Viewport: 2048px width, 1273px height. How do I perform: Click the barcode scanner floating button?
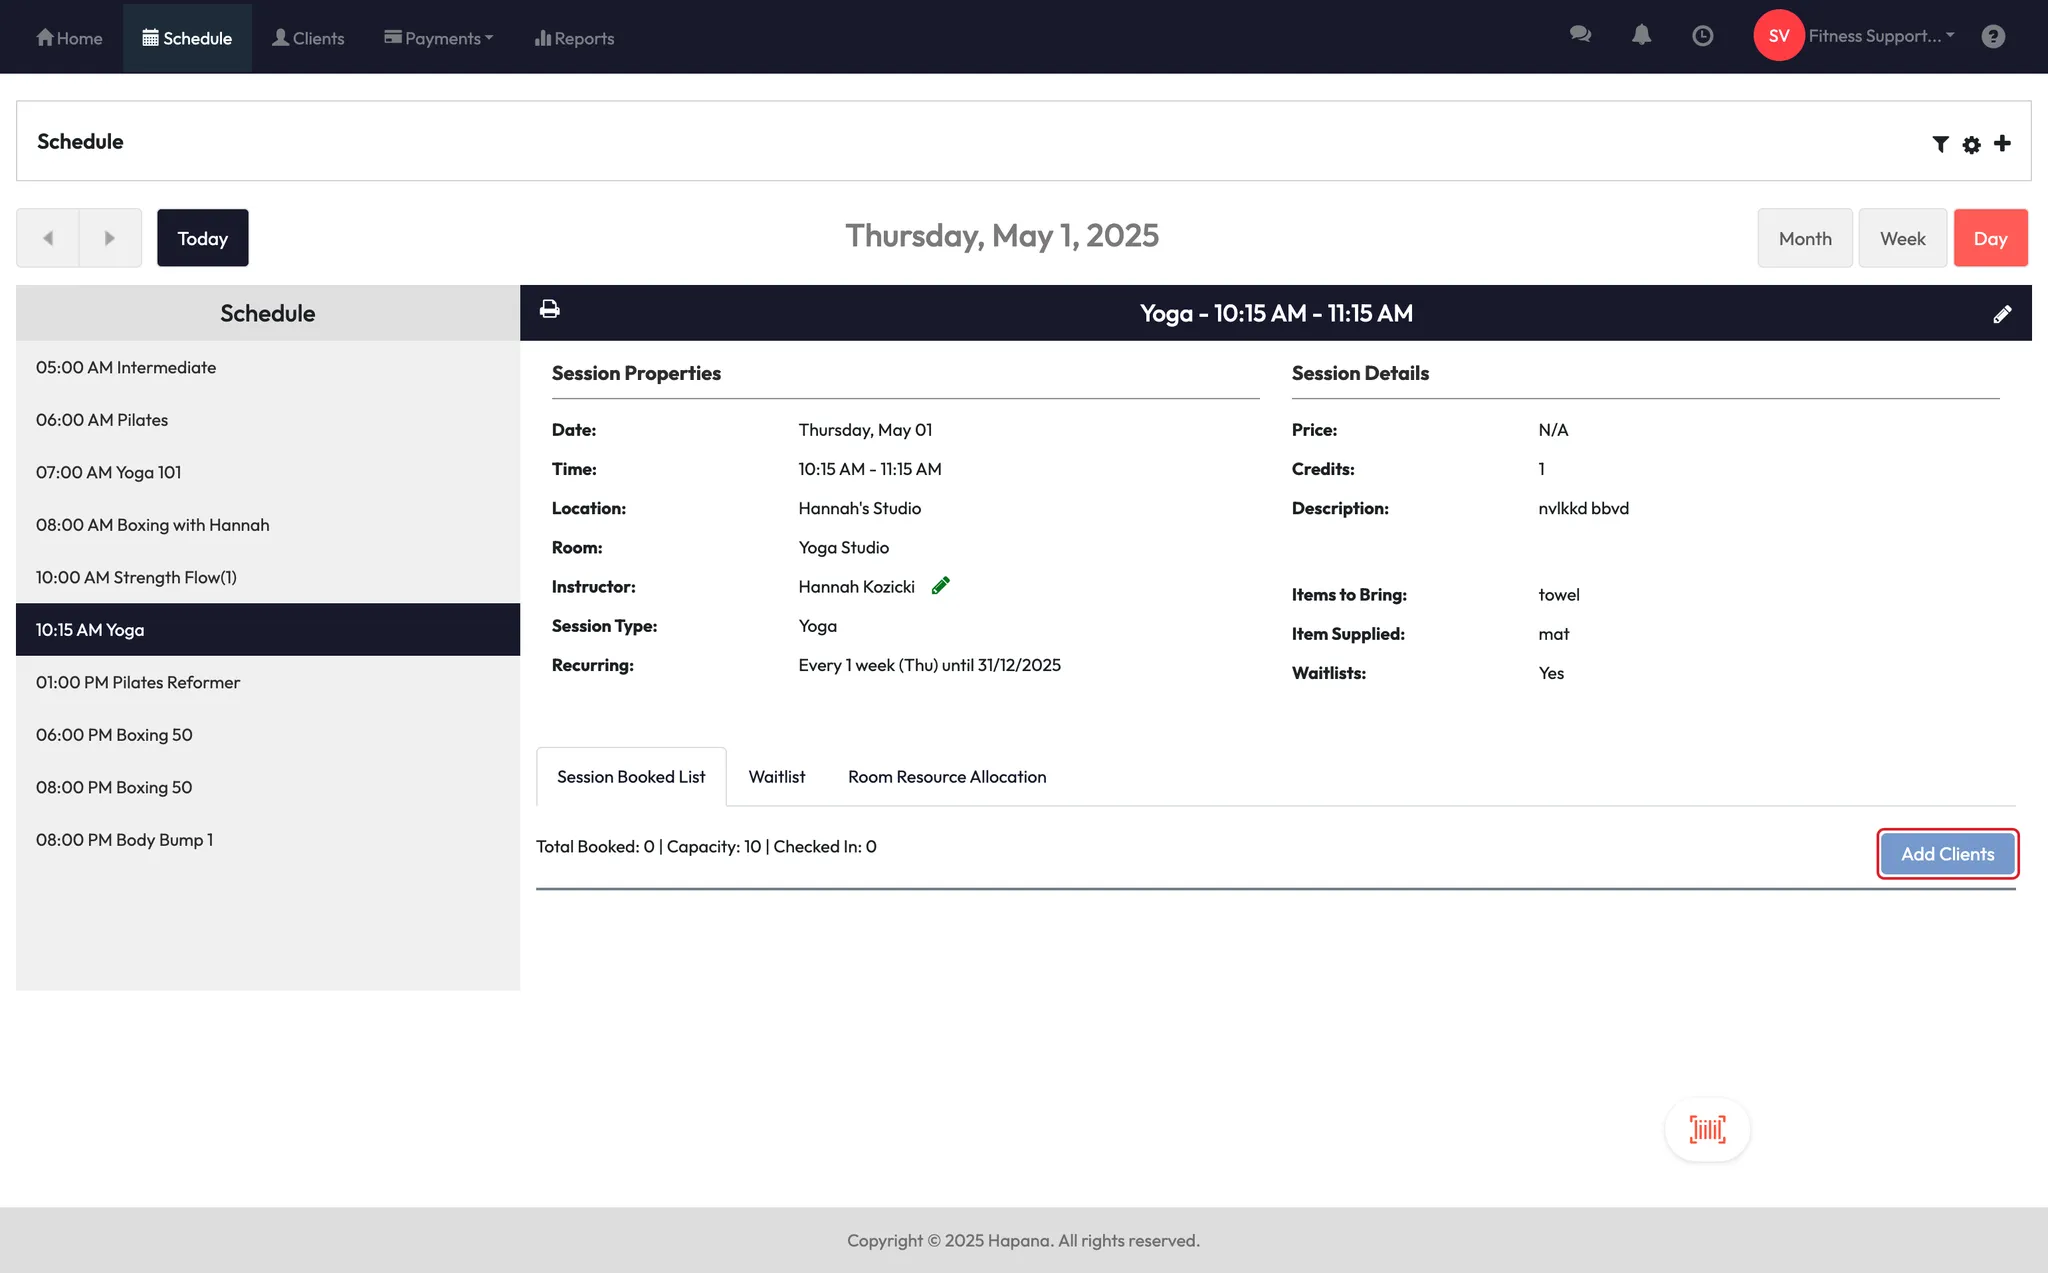pyautogui.click(x=1707, y=1129)
